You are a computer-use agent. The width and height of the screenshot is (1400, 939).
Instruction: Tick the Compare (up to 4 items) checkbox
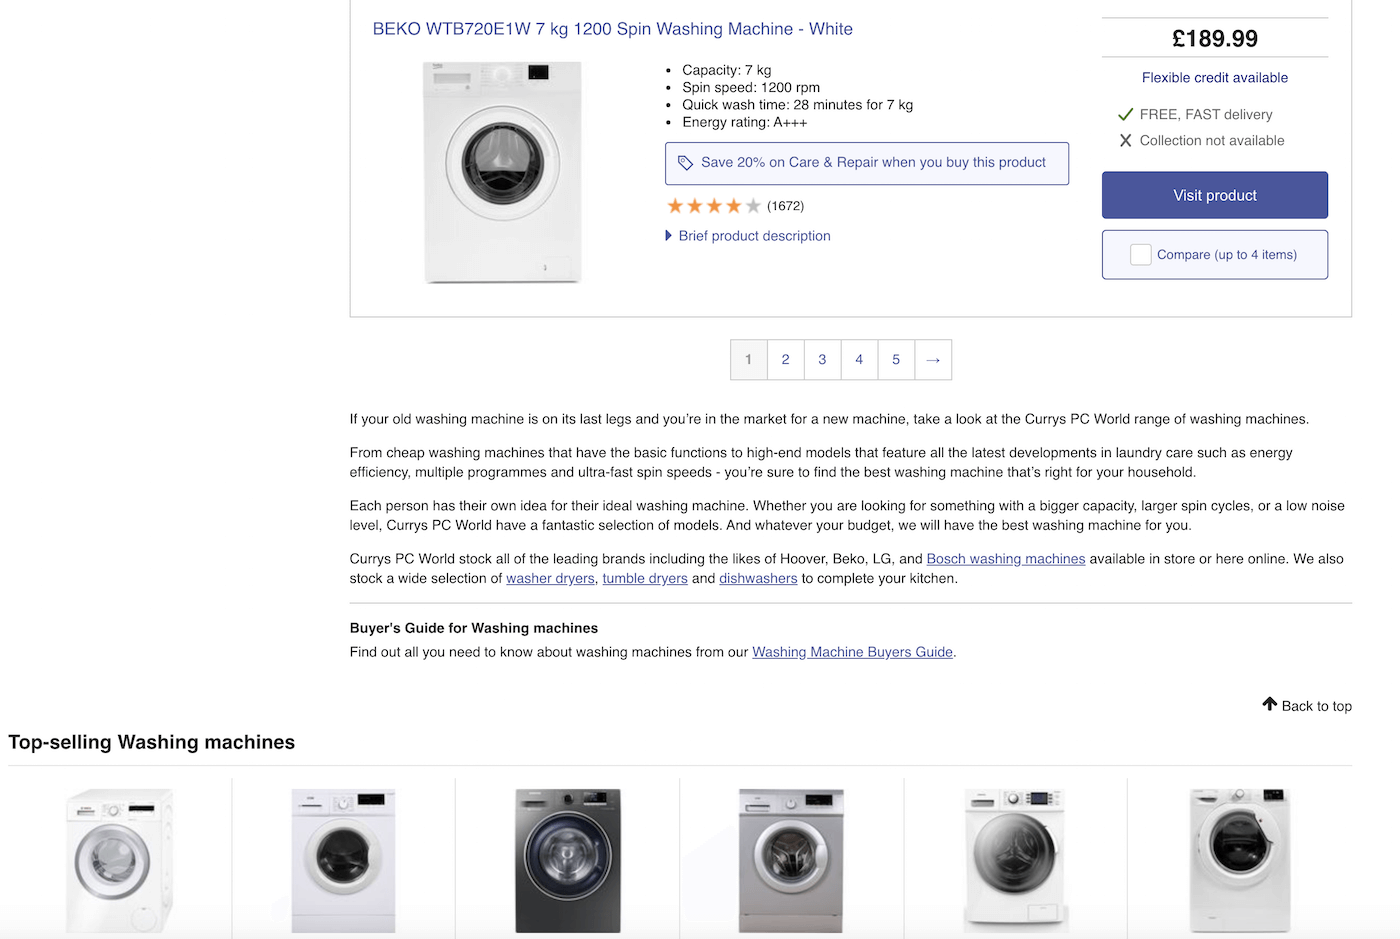tap(1140, 255)
